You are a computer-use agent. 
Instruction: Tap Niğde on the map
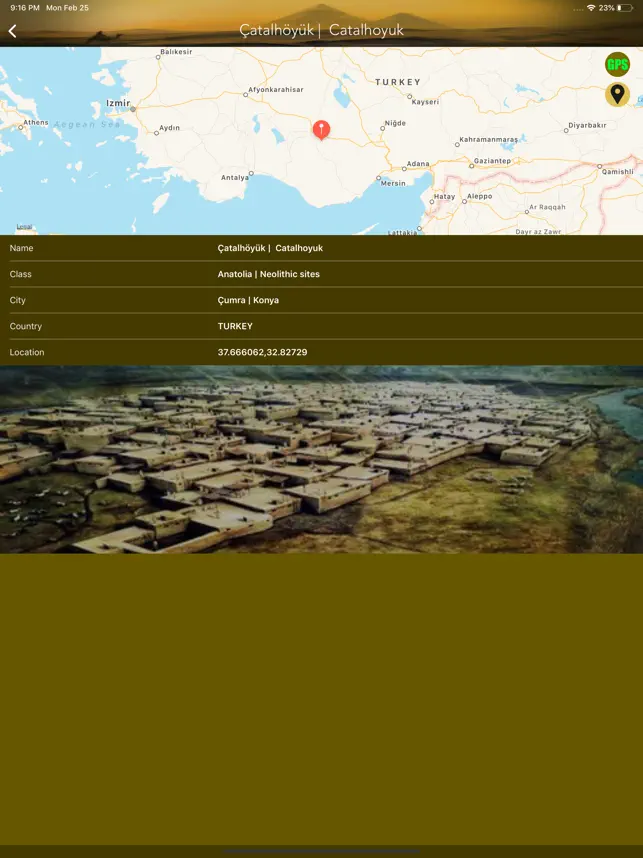395,123
